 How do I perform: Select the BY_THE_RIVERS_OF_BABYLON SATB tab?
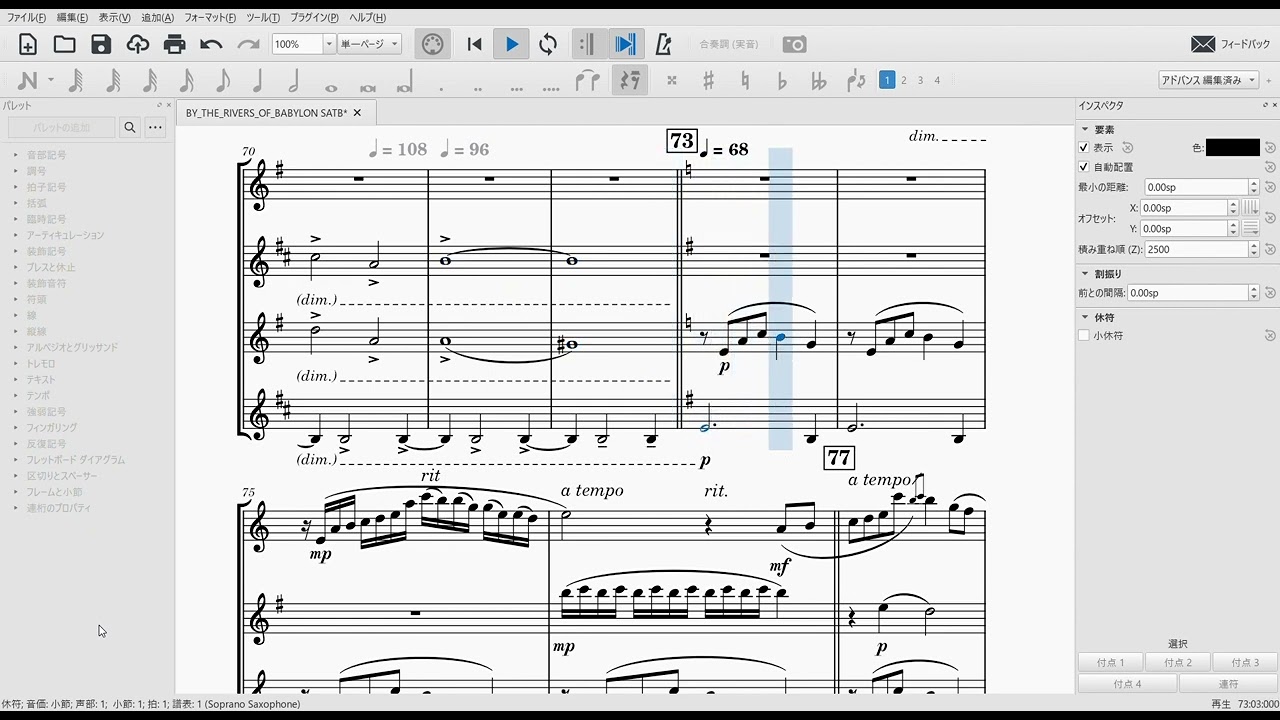click(266, 113)
